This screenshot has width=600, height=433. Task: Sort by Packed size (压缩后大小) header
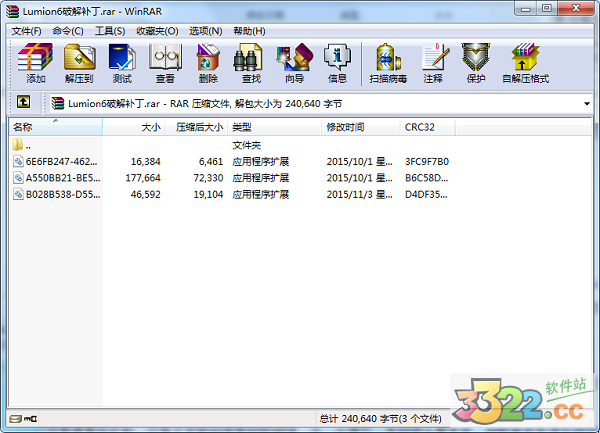coord(196,127)
